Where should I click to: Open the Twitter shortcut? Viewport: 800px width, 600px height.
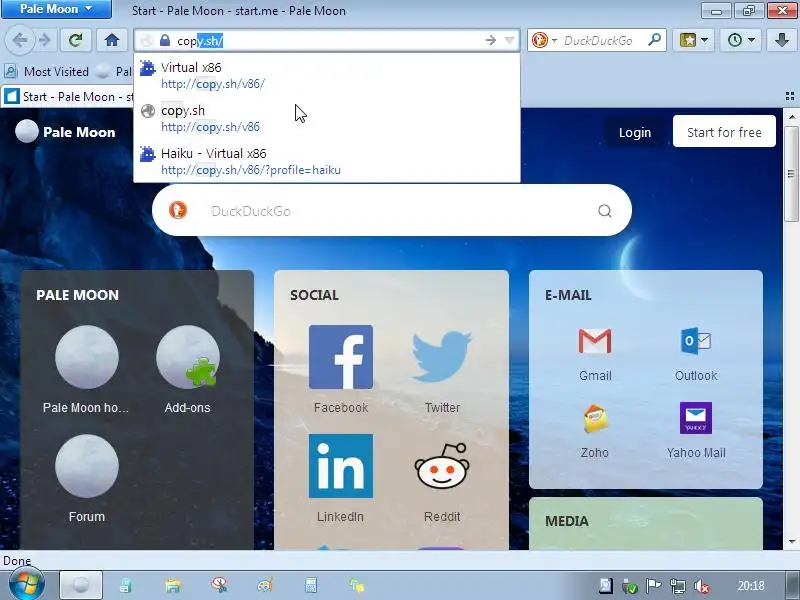pyautogui.click(x=442, y=369)
